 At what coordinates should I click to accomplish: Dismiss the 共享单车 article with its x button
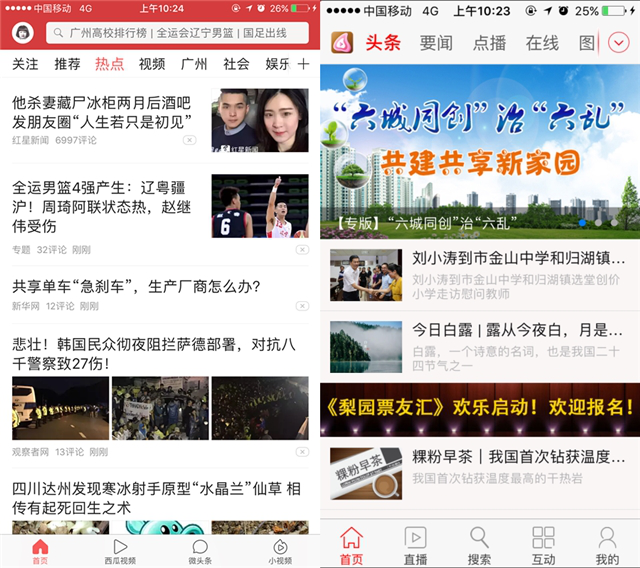click(x=302, y=306)
